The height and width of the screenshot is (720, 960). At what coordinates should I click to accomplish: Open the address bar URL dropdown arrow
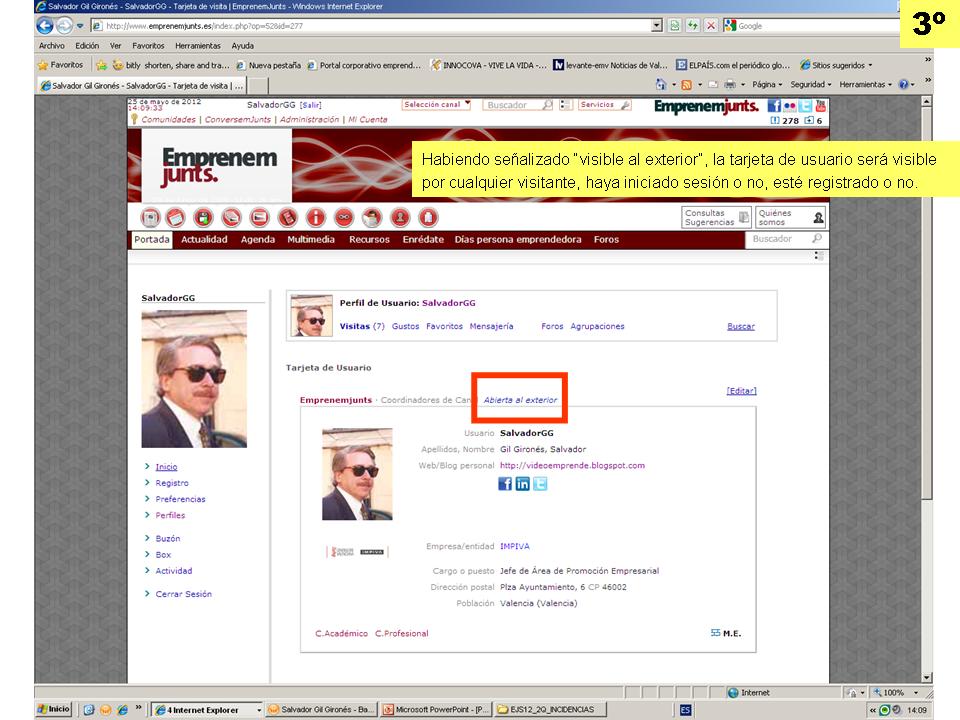(x=656, y=25)
